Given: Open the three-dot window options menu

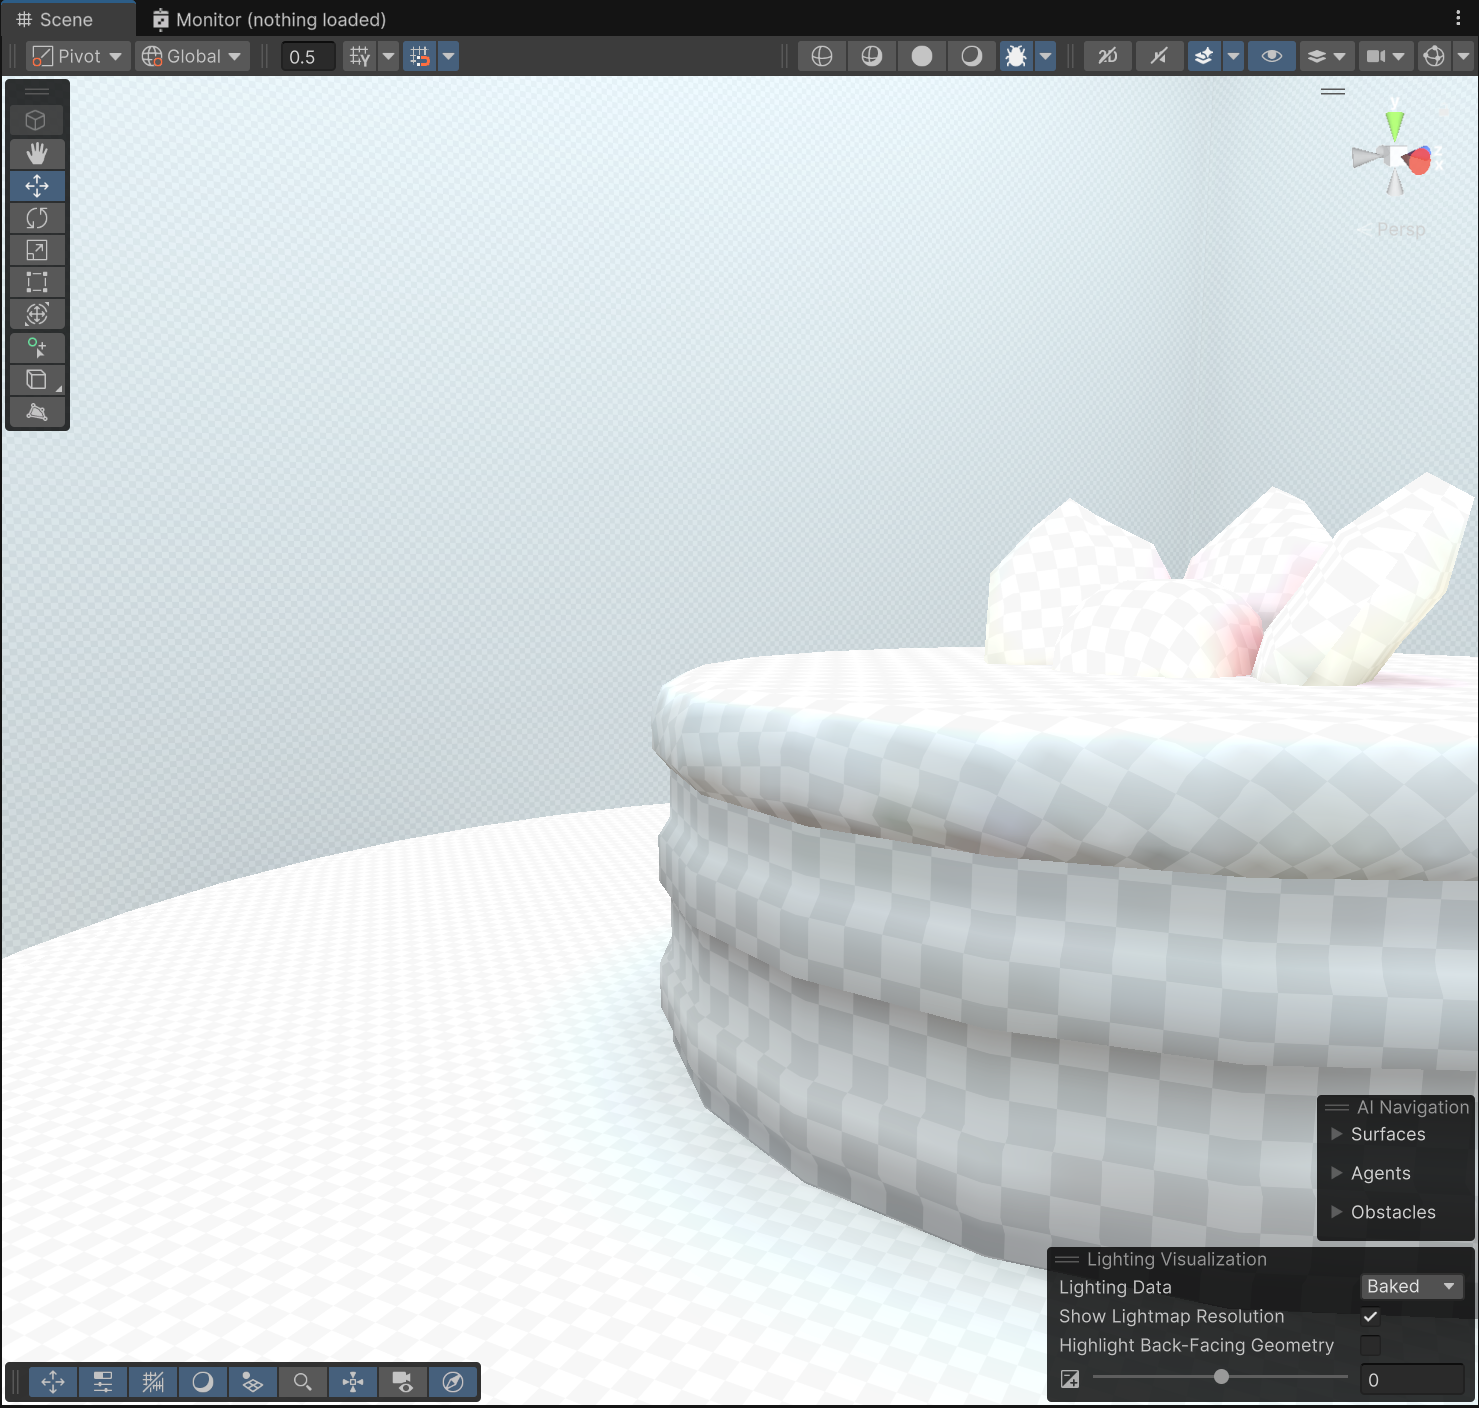Looking at the screenshot, I should tap(1458, 18).
